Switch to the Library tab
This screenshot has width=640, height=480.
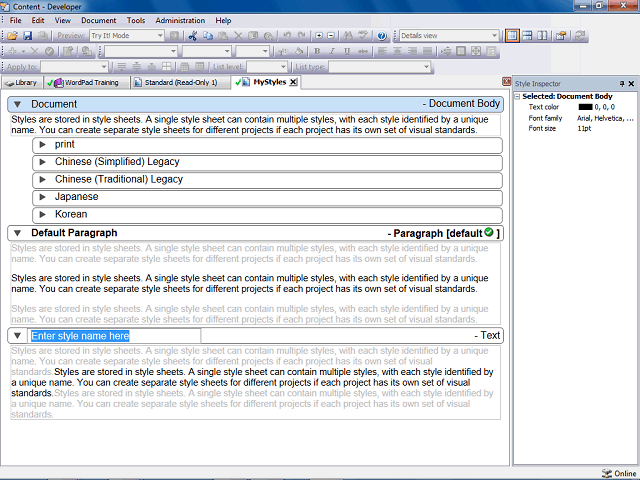[x=22, y=83]
